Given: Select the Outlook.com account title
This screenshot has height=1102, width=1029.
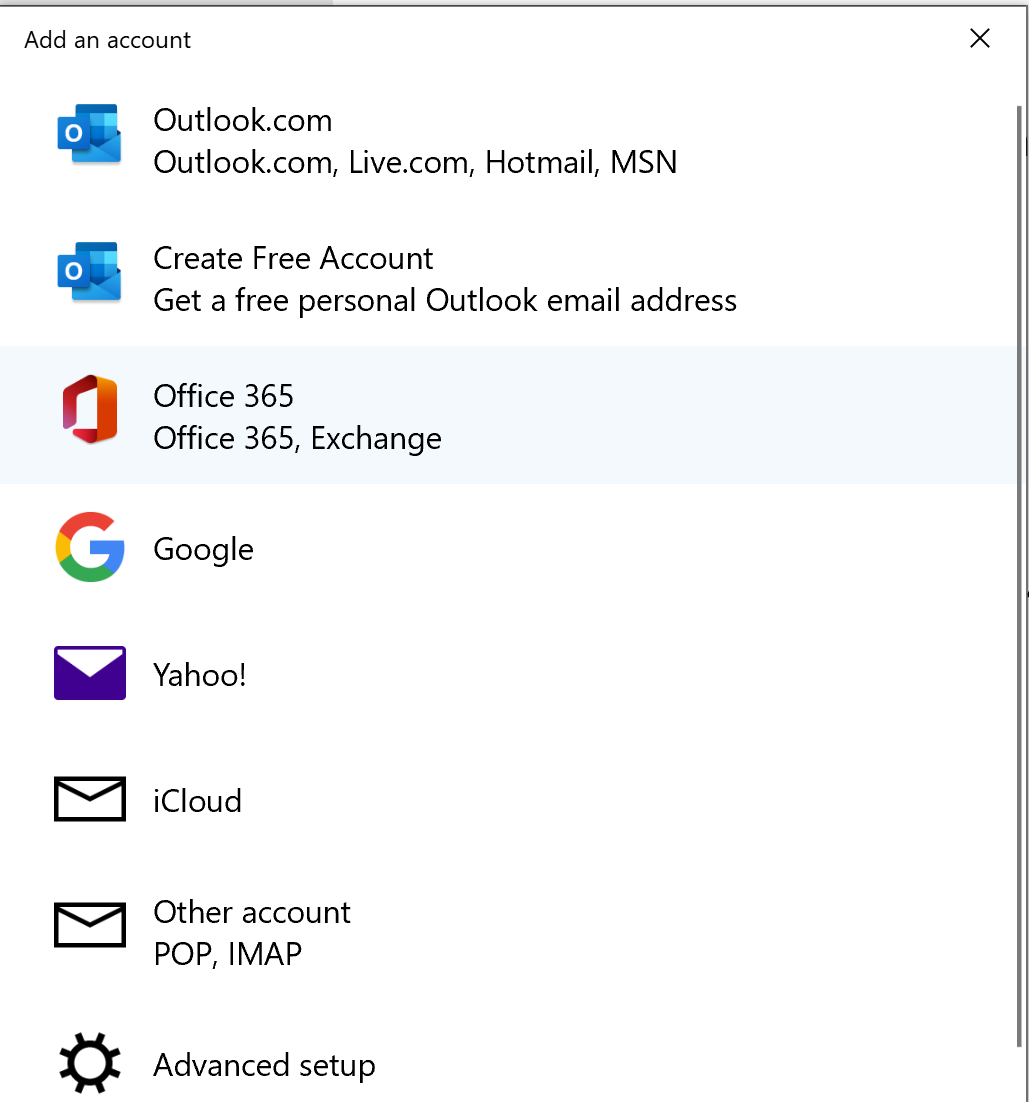Looking at the screenshot, I should [242, 120].
